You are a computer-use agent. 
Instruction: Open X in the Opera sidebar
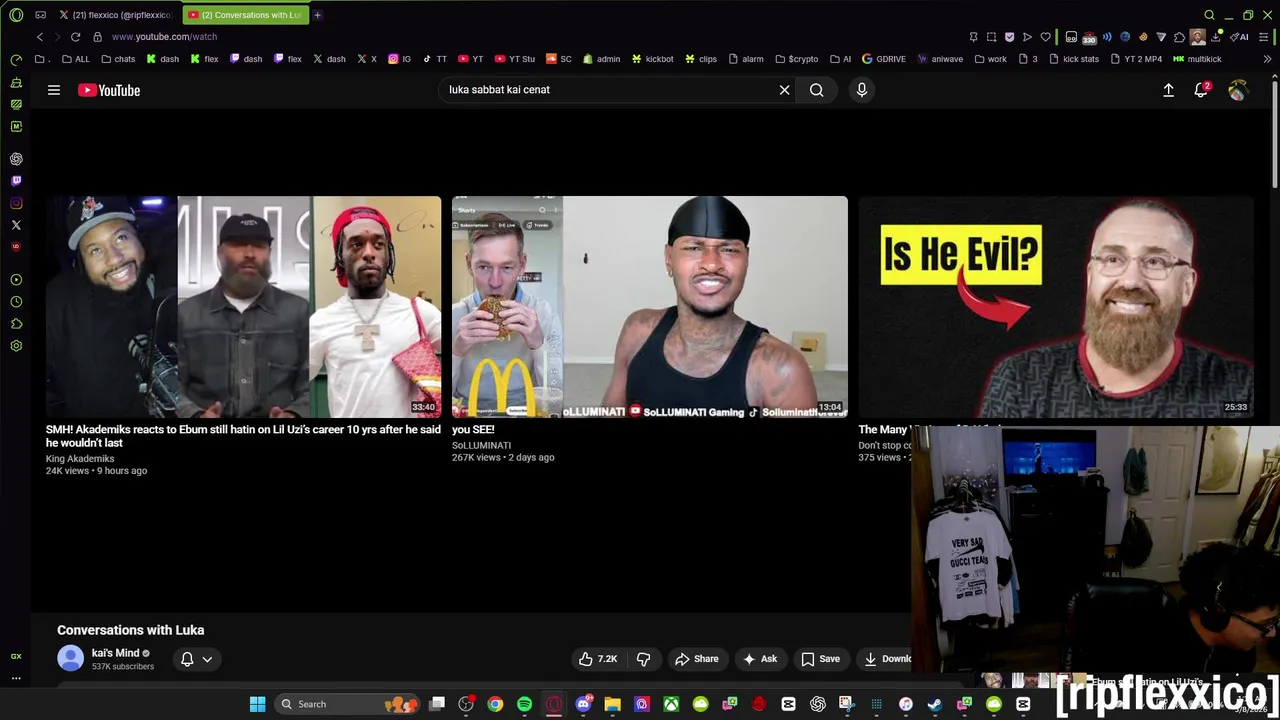click(x=16, y=225)
